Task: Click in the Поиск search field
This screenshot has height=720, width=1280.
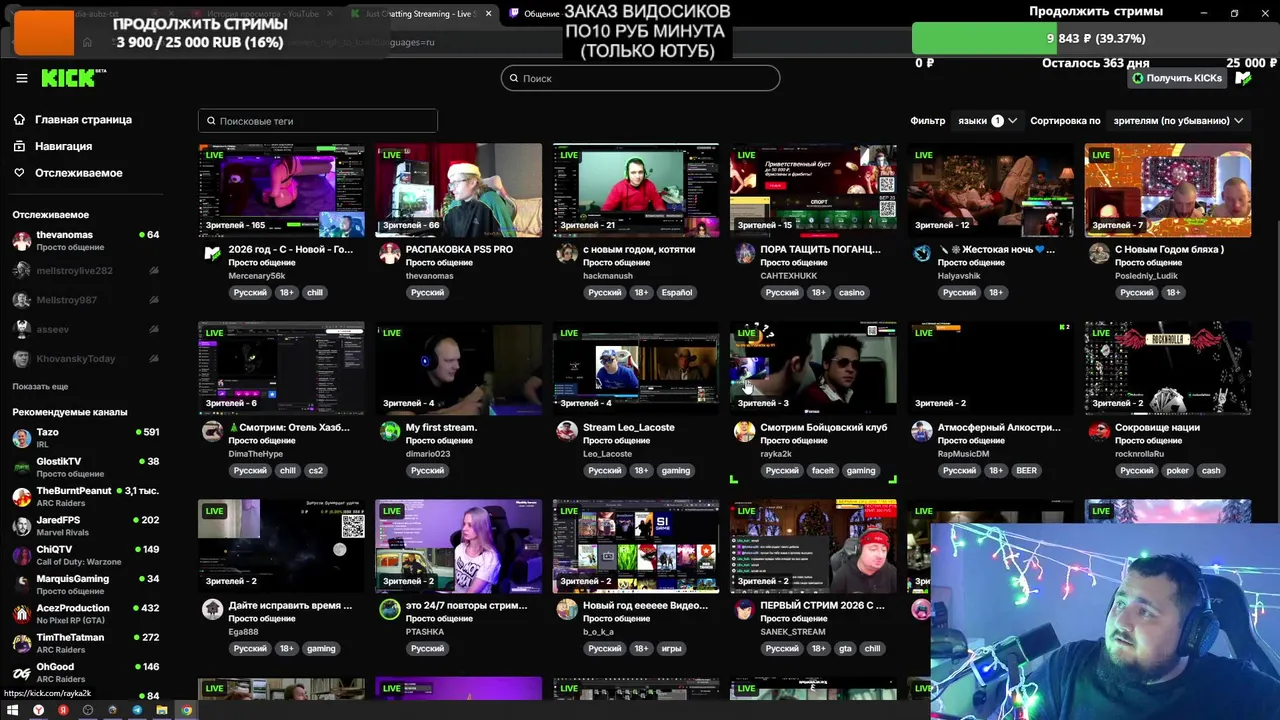Action: (x=640, y=78)
